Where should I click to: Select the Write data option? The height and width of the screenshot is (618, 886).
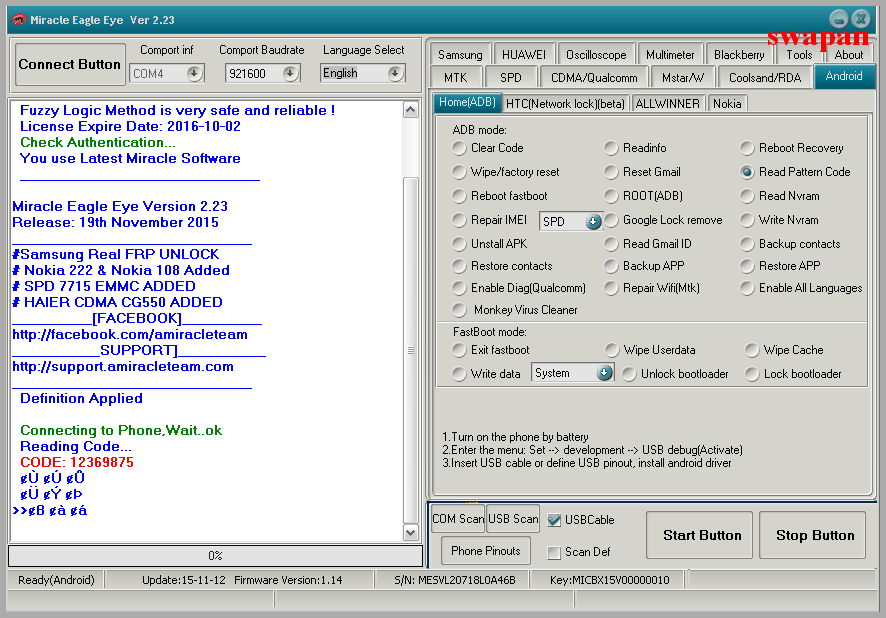tap(459, 374)
